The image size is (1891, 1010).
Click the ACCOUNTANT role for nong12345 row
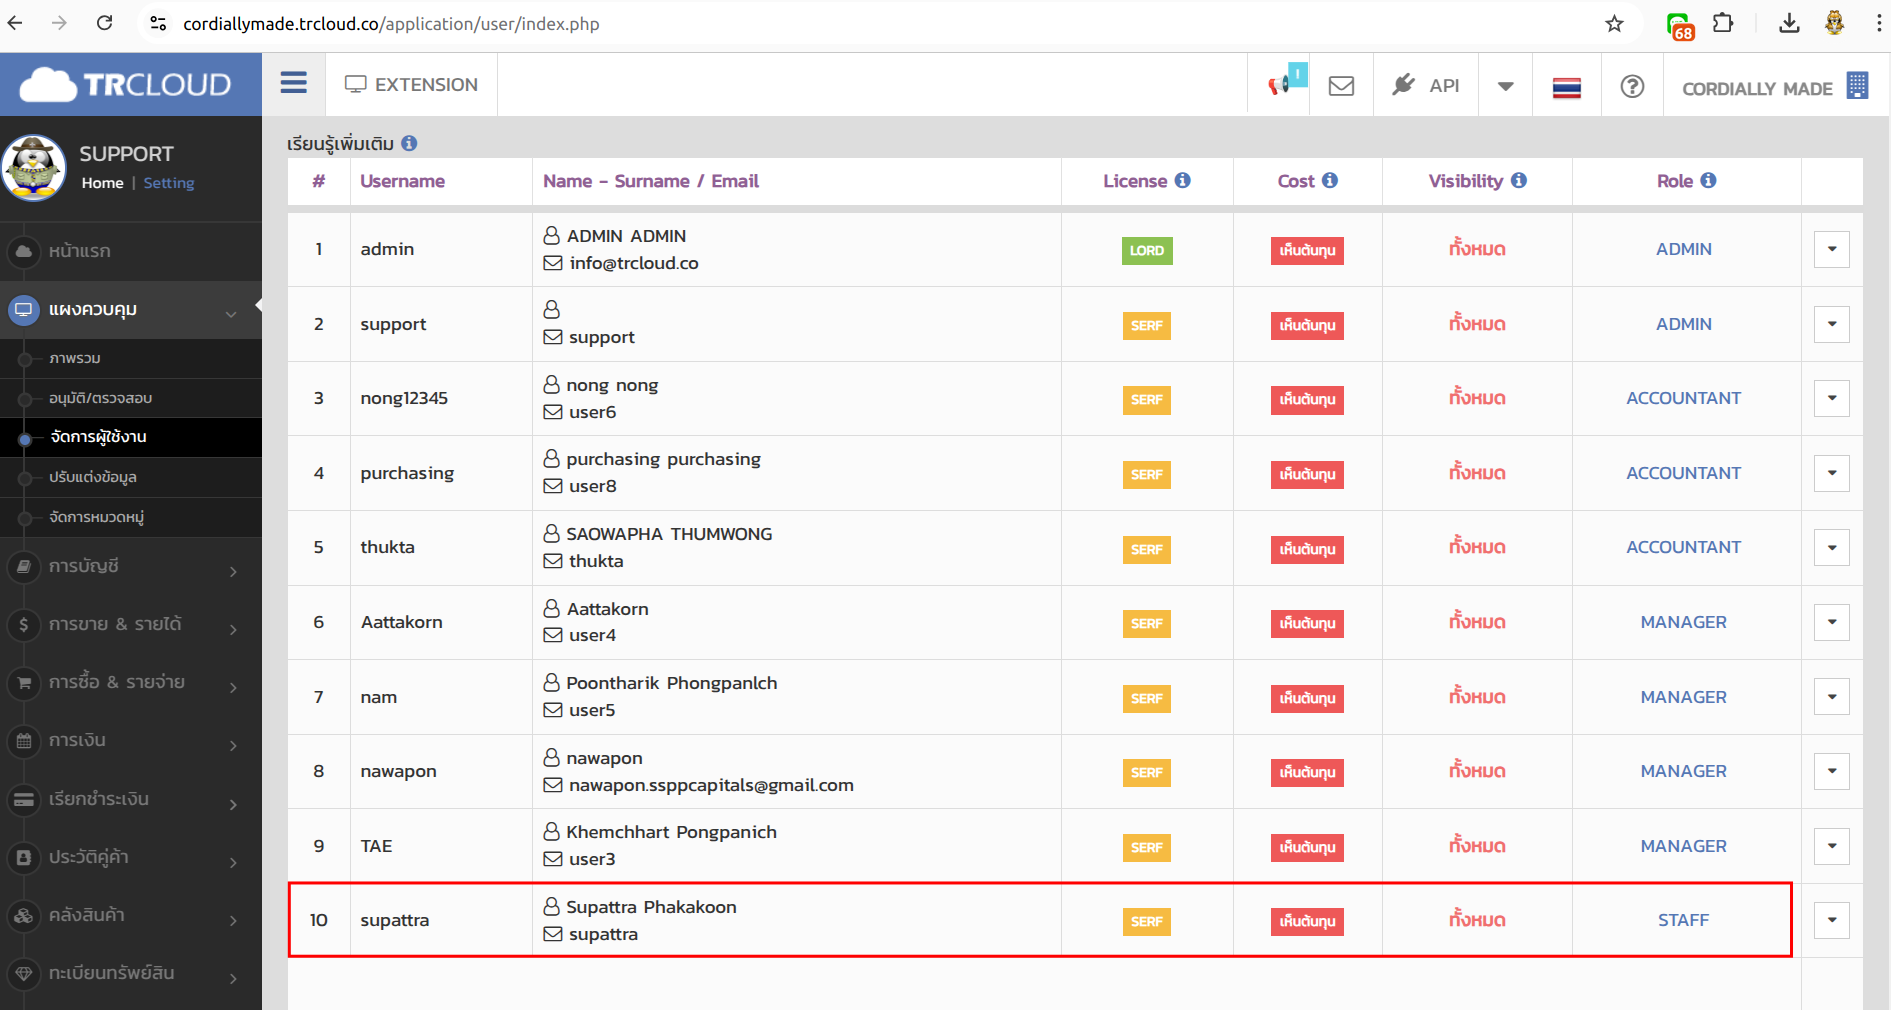(1684, 398)
